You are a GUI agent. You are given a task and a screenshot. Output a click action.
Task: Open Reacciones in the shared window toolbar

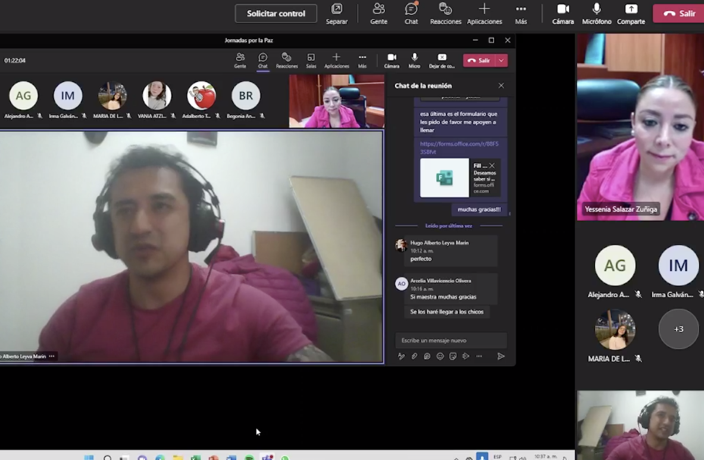(286, 61)
